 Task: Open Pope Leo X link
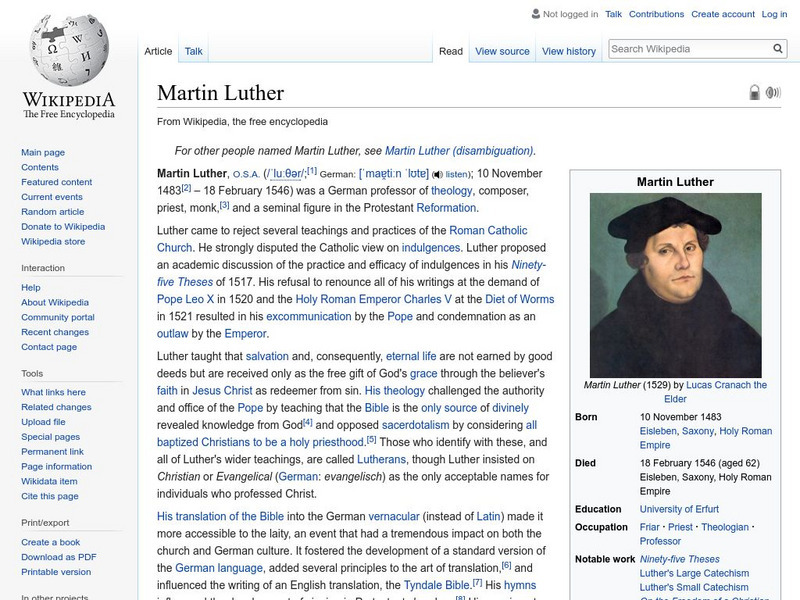185,299
